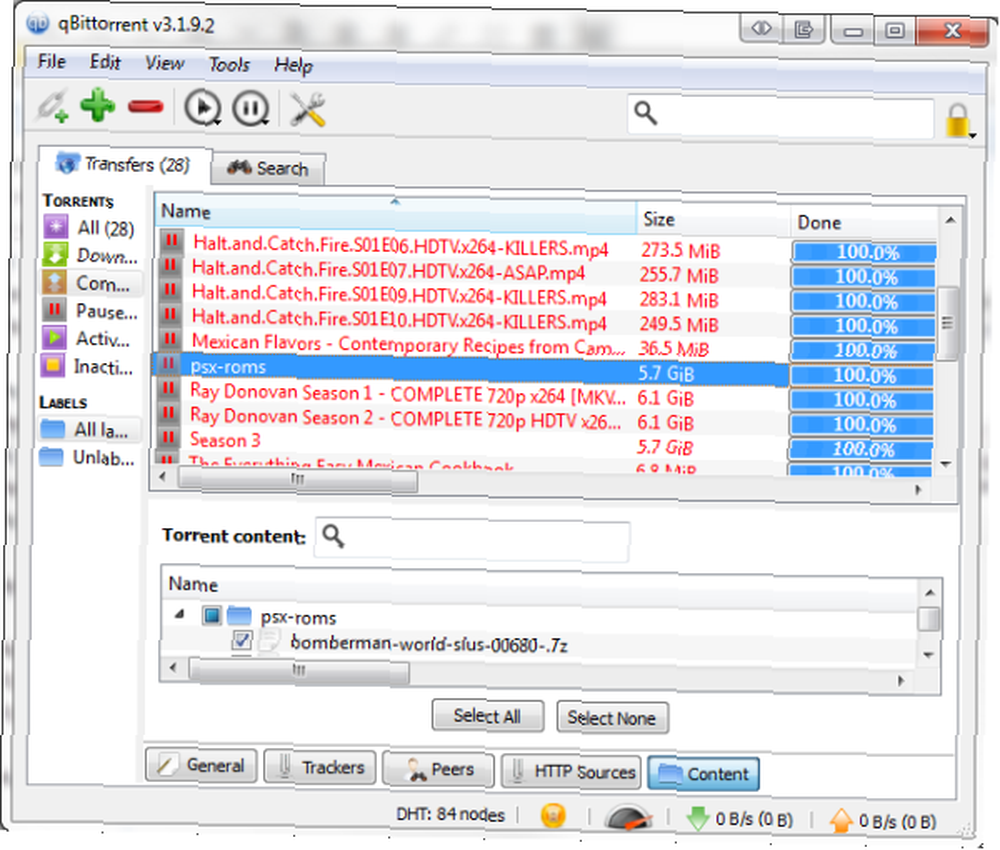Select the Unlabeled folder
Image resolution: width=1000 pixels, height=850 pixels.
click(x=87, y=457)
